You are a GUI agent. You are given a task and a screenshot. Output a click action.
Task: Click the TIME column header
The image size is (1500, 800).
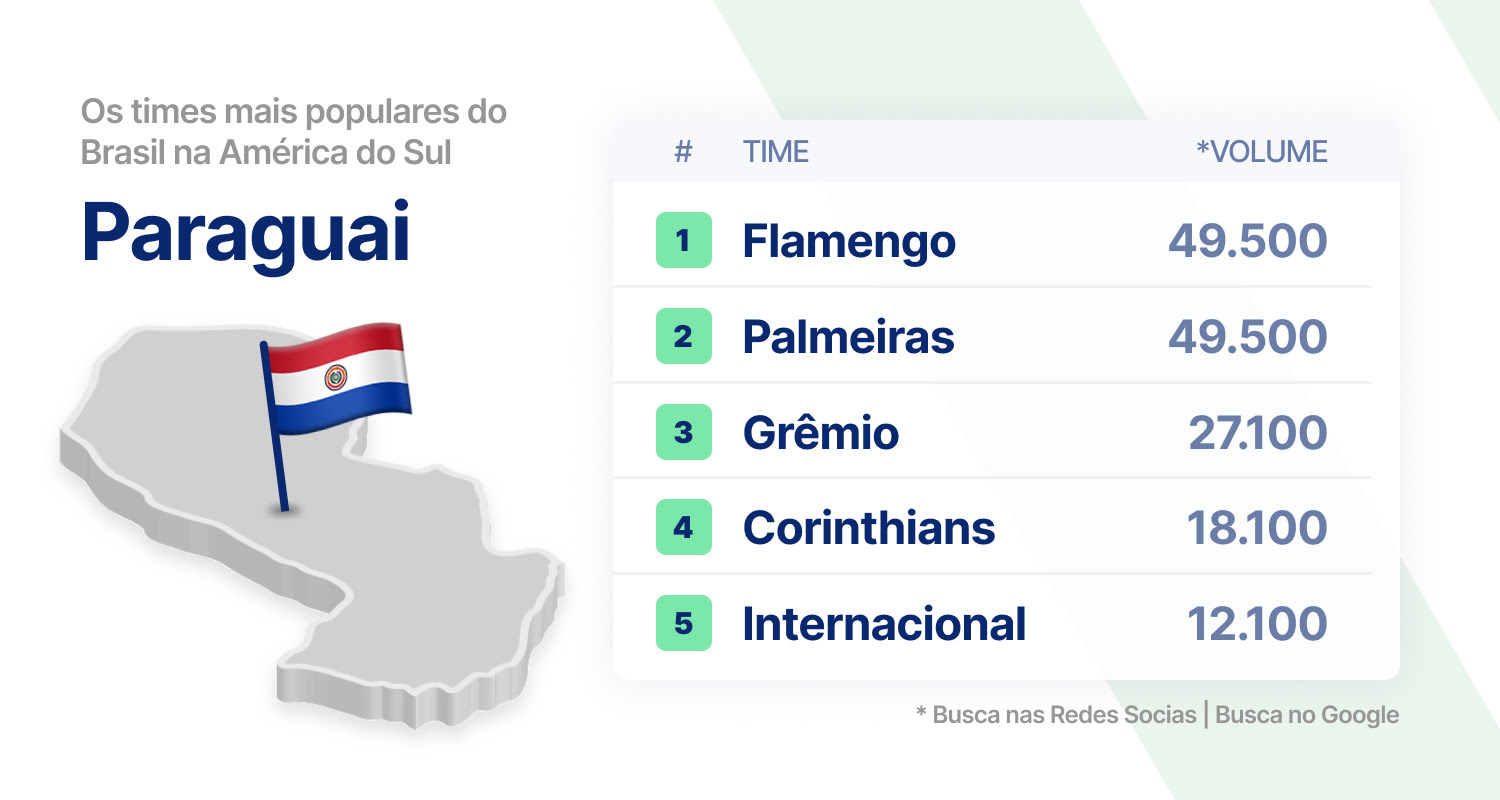click(x=776, y=152)
